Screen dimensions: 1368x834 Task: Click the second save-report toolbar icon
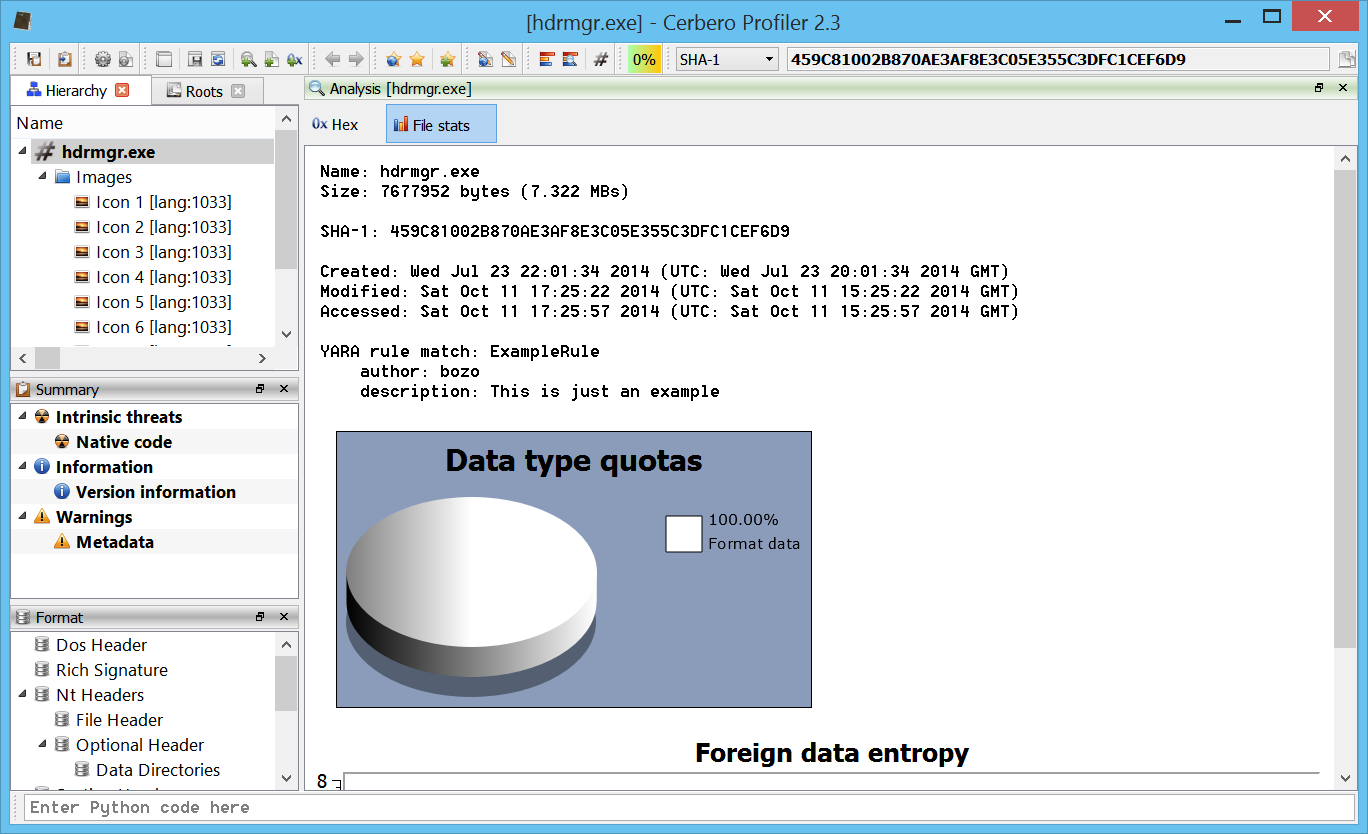[64, 59]
